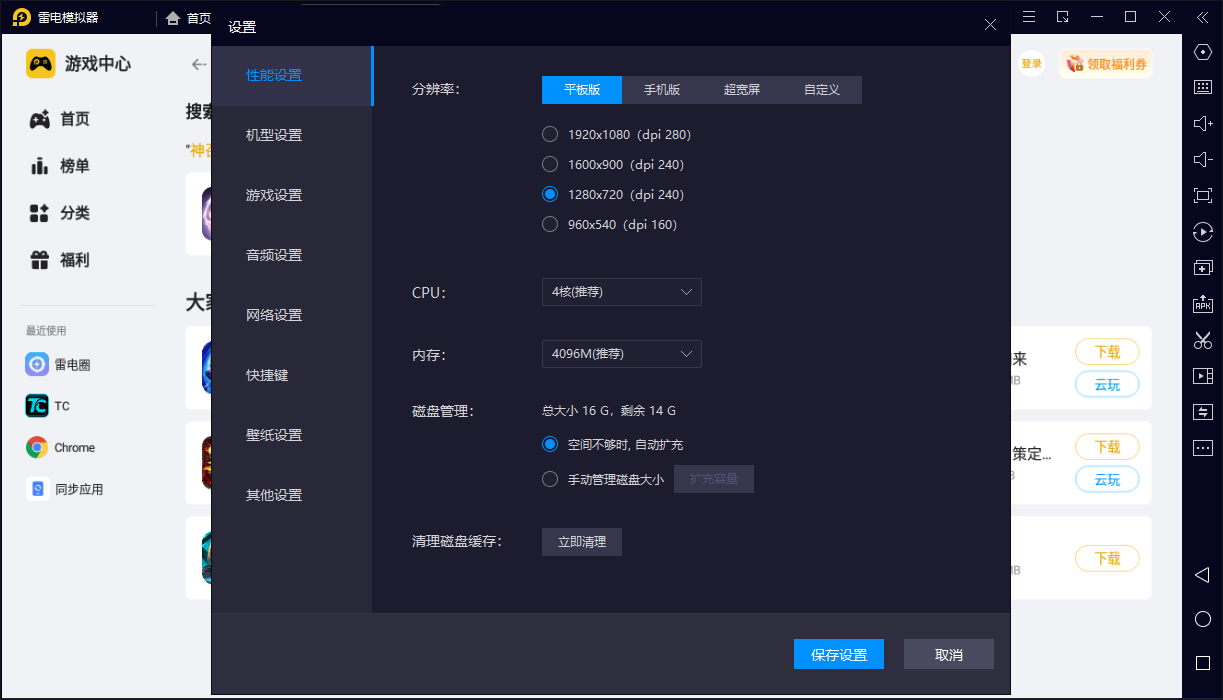Increase volume with speaker plus icon
1223x700 pixels.
point(1203,123)
